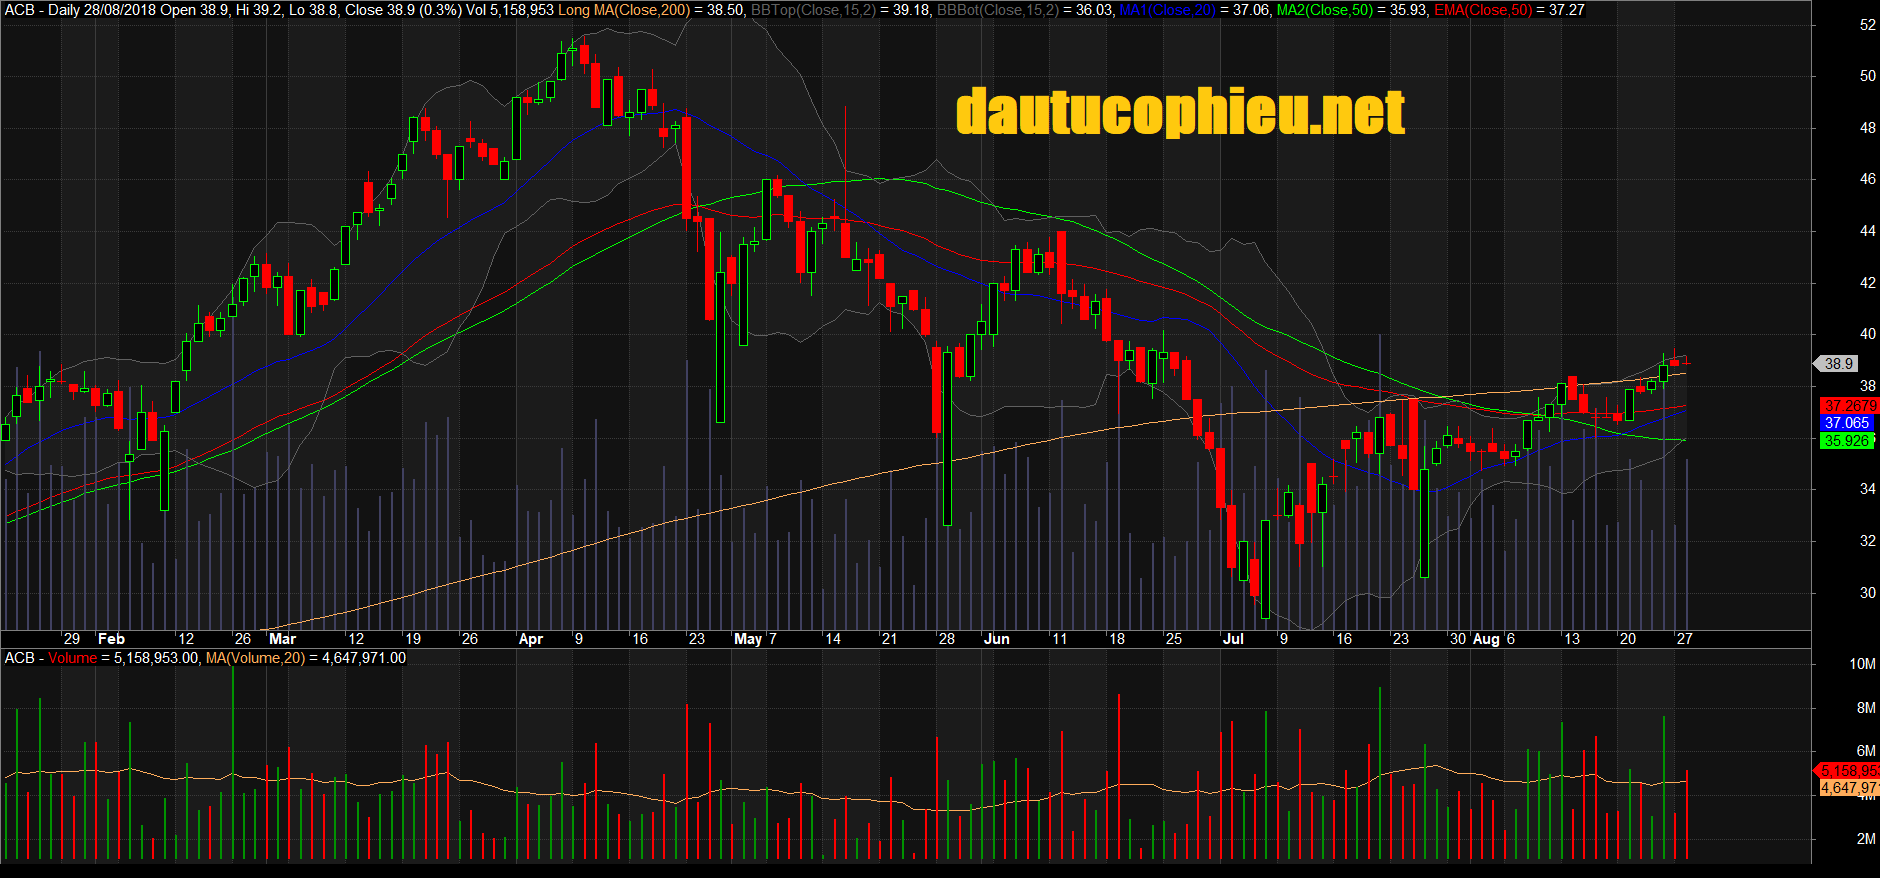Select the BBBot(Close,15,2) = 36.03 legend label

1025,10
